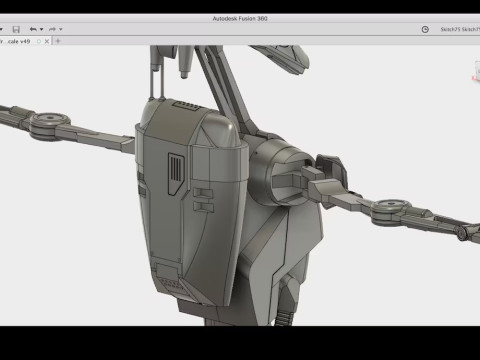This screenshot has width=480, height=360.
Task: Select the vertical vent grille on the backpack
Action: 176,174
